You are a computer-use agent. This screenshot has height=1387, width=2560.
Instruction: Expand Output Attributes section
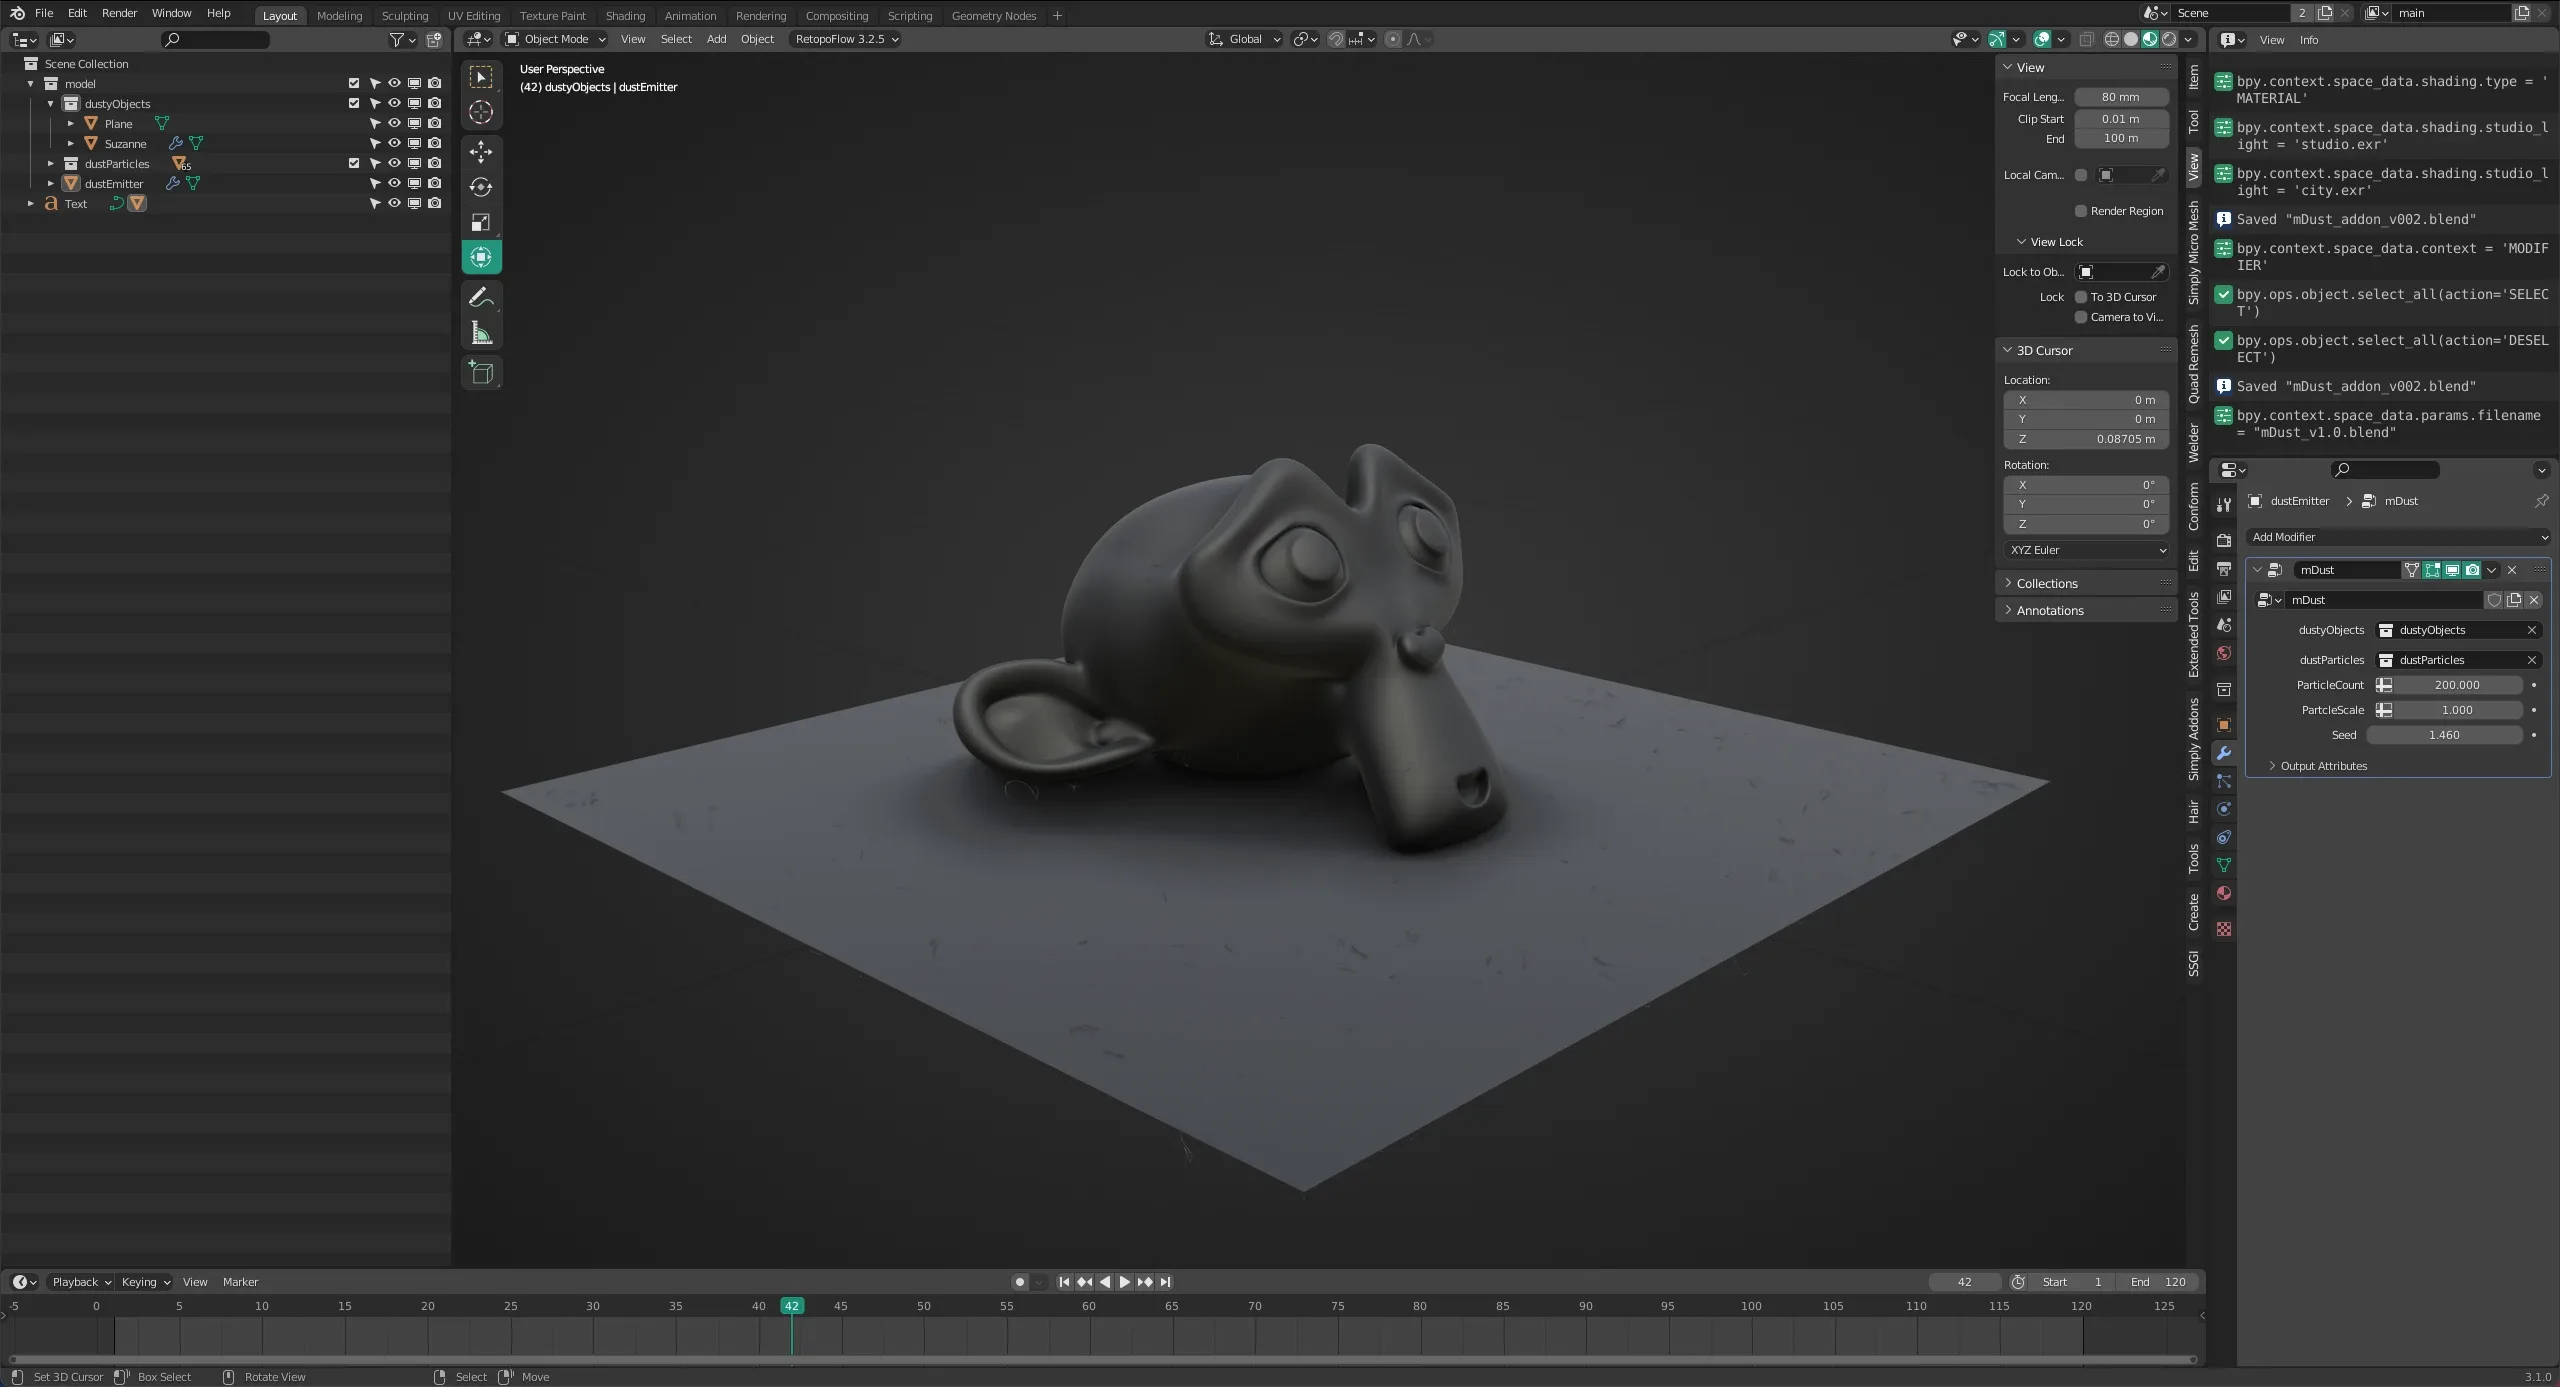click(x=2323, y=766)
